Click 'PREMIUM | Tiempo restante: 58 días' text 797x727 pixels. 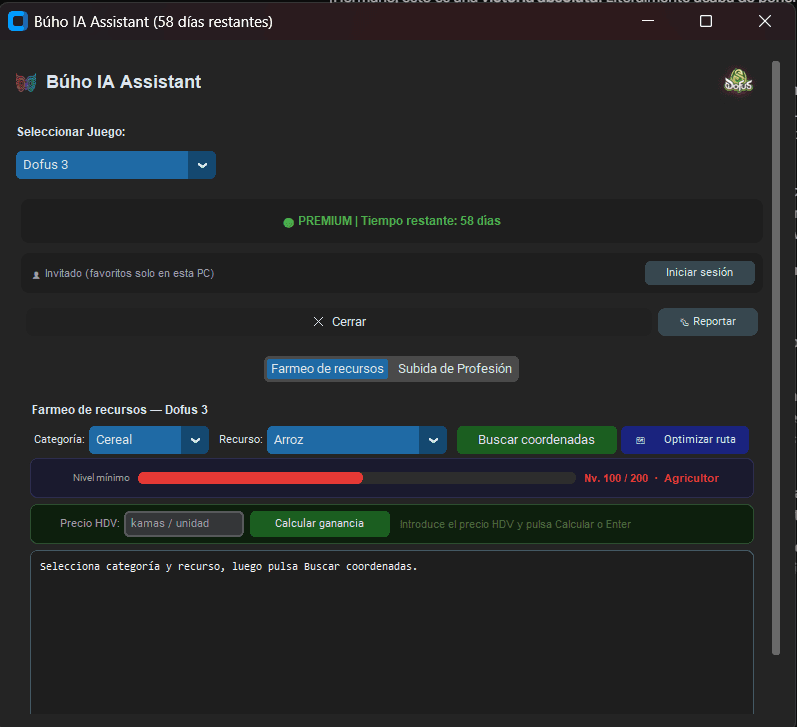click(x=399, y=221)
